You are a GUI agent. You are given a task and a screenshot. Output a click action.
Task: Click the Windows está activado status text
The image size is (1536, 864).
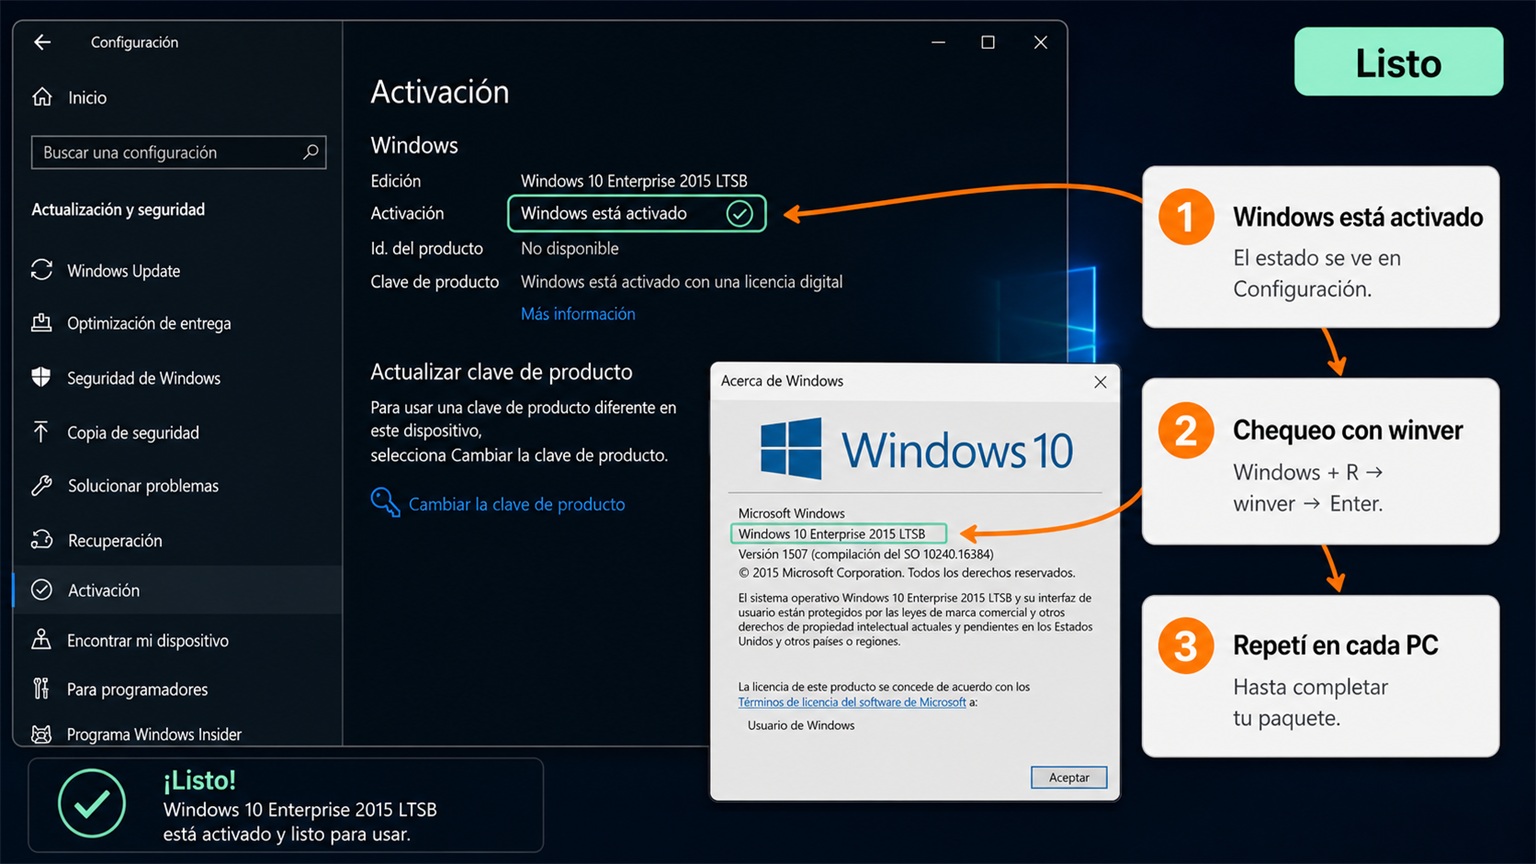pos(604,213)
